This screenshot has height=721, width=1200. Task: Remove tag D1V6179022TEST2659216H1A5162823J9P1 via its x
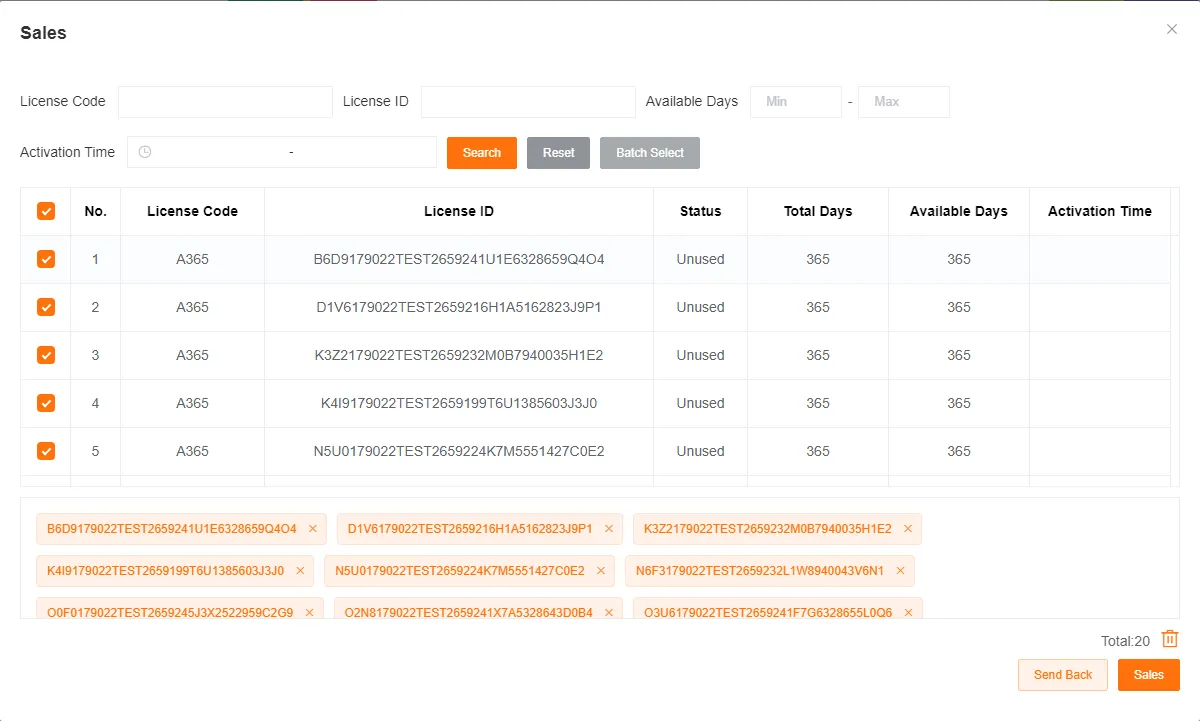tap(609, 529)
